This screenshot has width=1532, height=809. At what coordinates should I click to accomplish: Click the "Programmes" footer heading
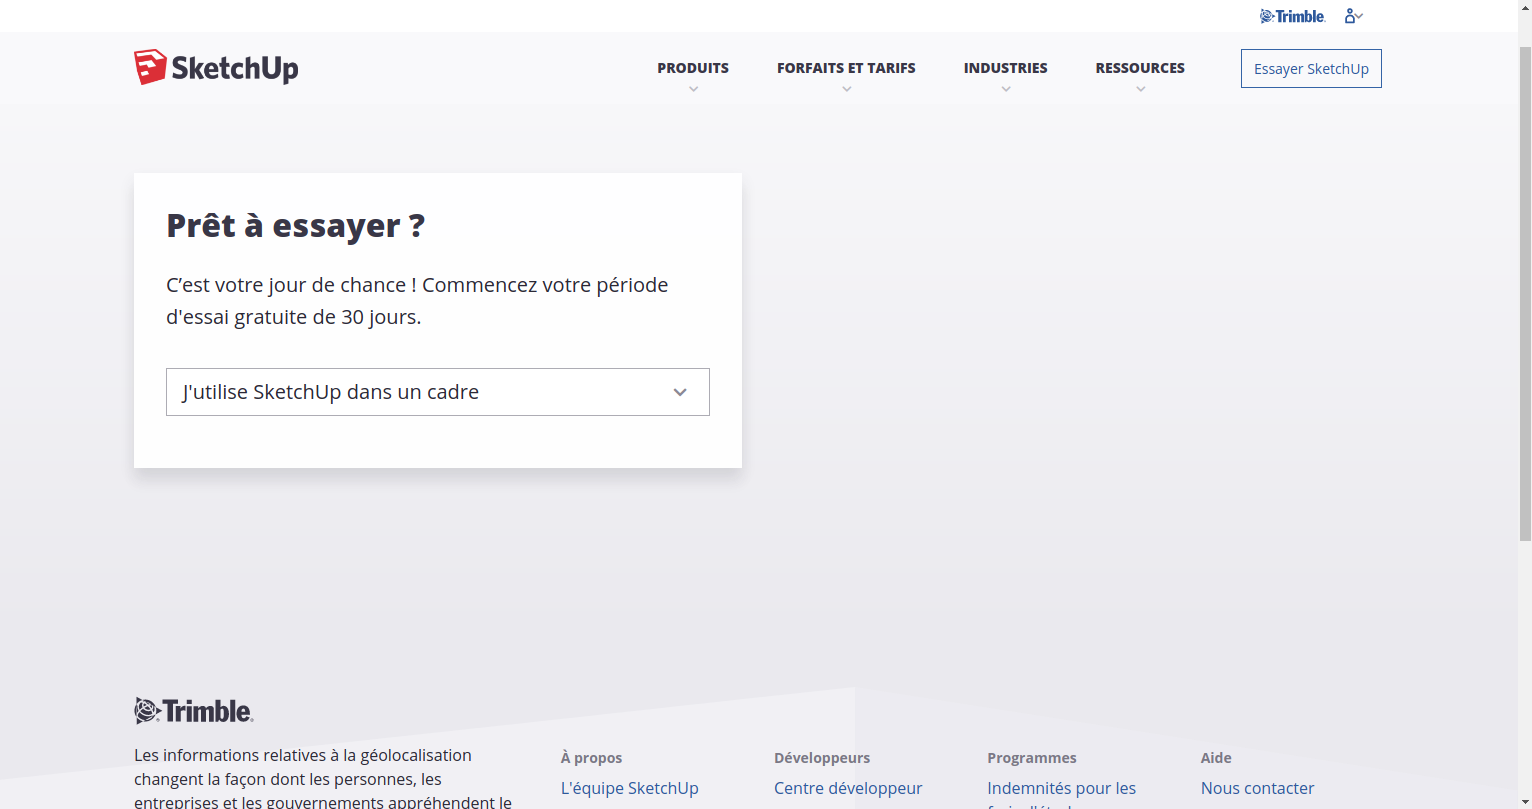click(1032, 758)
